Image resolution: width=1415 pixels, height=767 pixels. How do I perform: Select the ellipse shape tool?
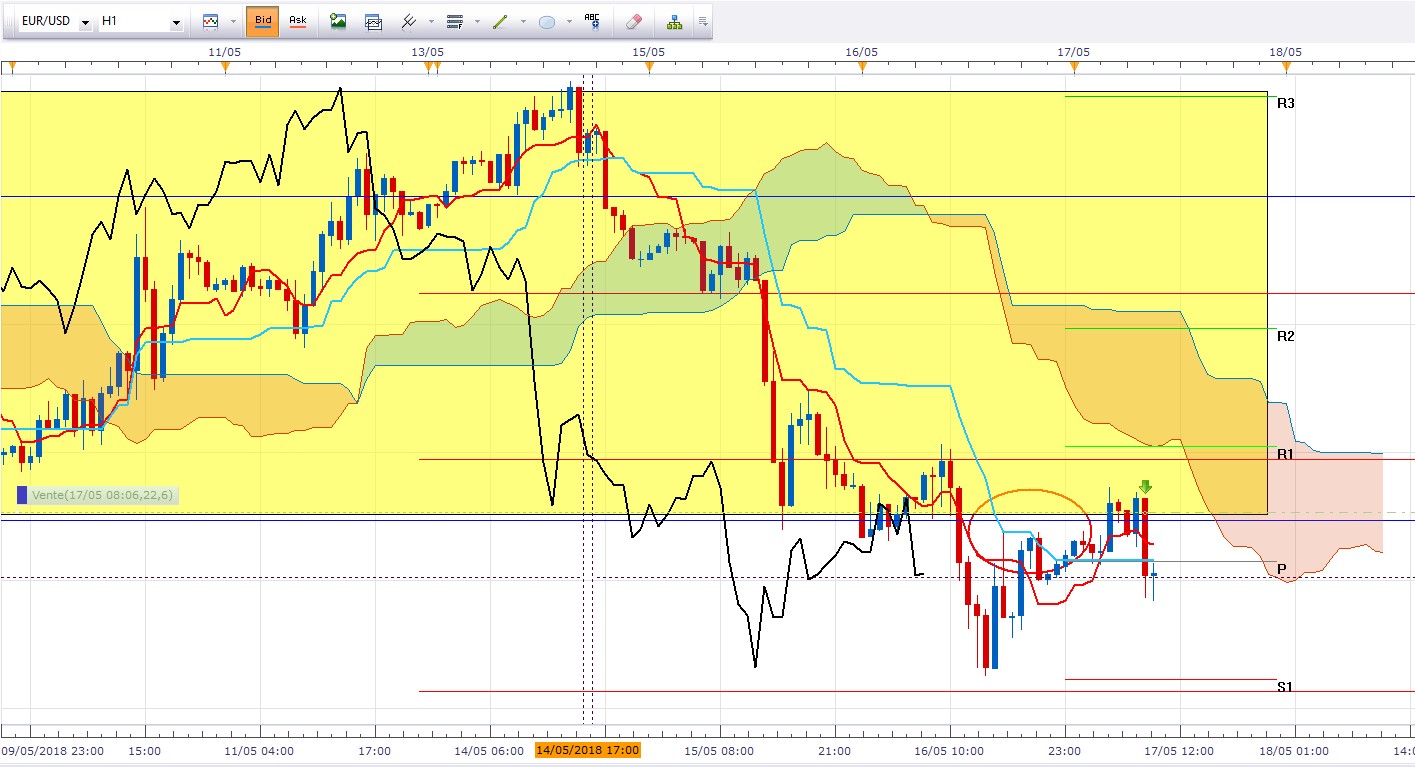point(547,21)
